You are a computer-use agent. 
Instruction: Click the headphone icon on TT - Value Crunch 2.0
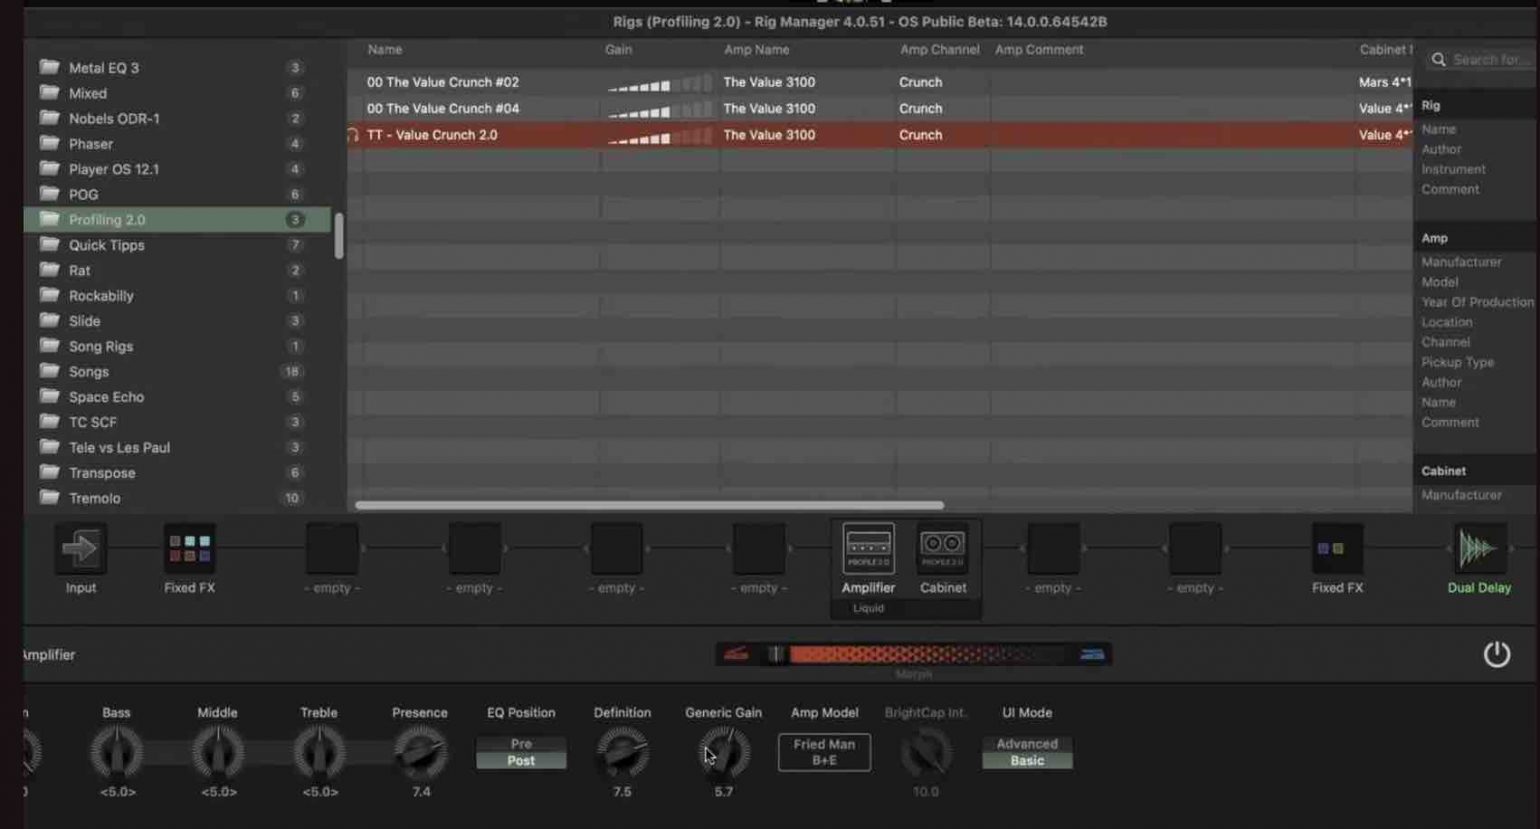[352, 134]
